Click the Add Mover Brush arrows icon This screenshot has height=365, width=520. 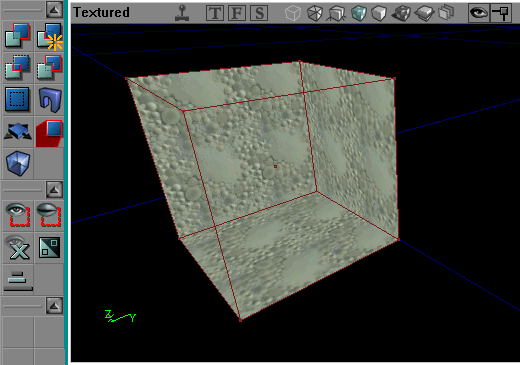coord(18,131)
